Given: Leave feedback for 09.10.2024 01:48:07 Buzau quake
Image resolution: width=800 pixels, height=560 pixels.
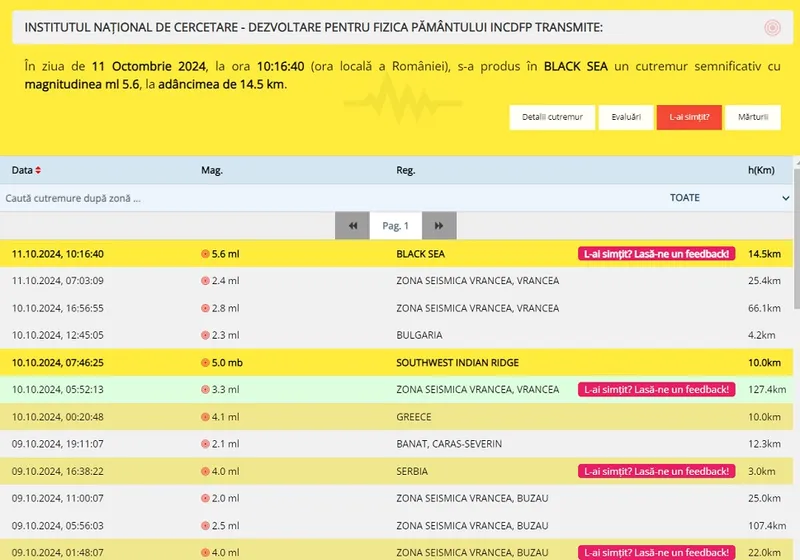Looking at the screenshot, I should point(657,552).
